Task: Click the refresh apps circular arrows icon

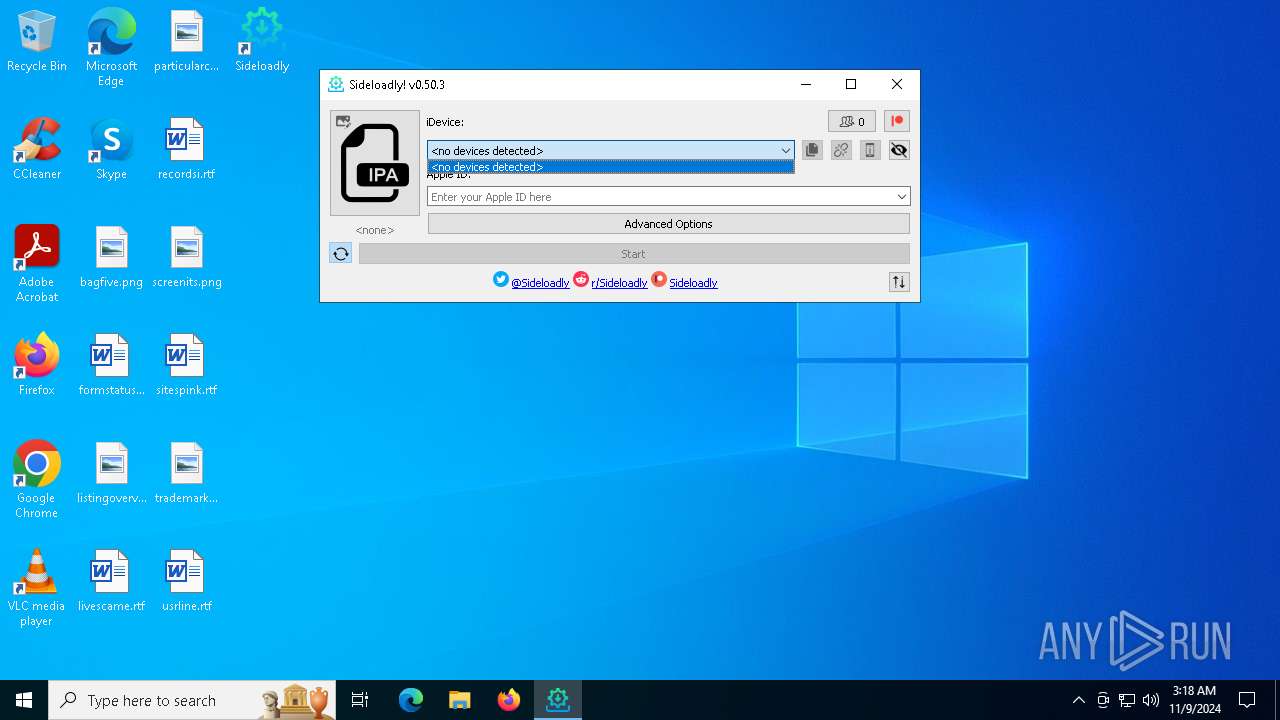Action: point(341,254)
